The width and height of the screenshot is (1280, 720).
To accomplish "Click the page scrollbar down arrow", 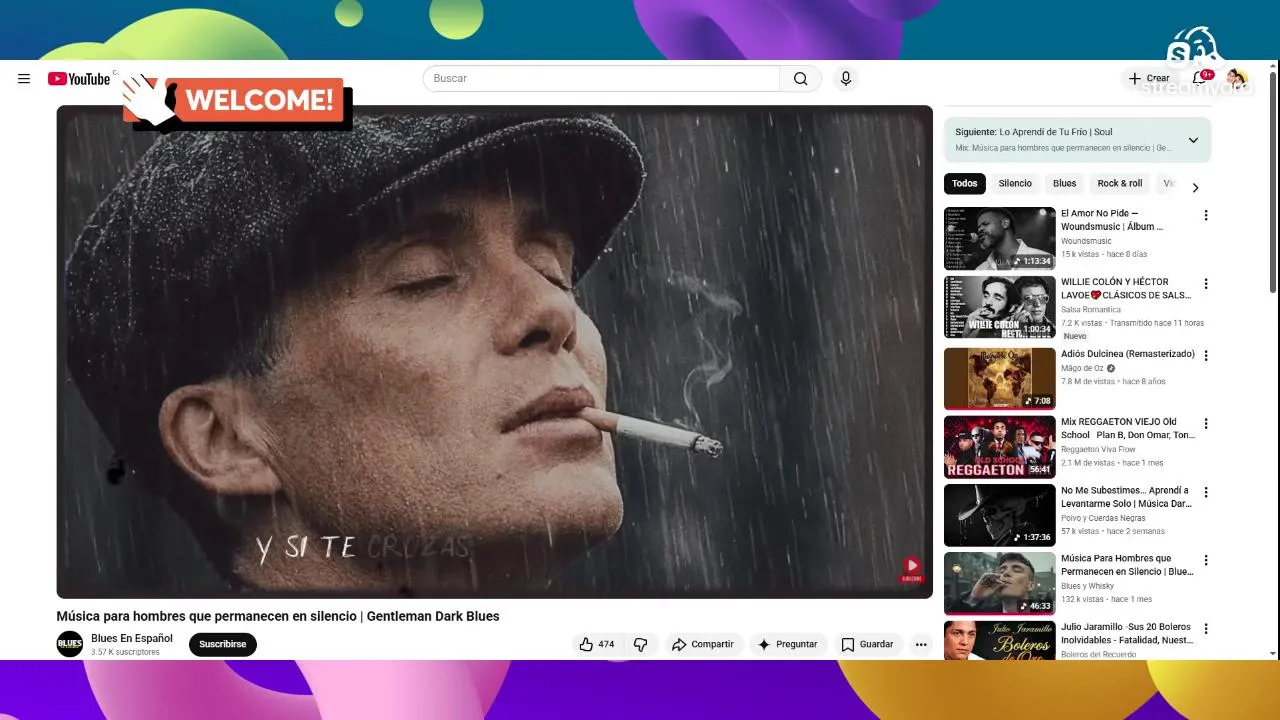I will tap(1273, 654).
